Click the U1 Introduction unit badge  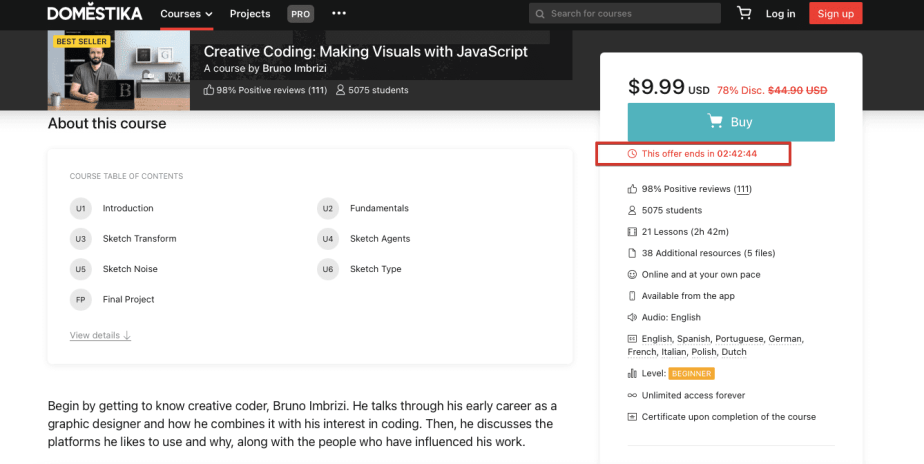click(81, 208)
